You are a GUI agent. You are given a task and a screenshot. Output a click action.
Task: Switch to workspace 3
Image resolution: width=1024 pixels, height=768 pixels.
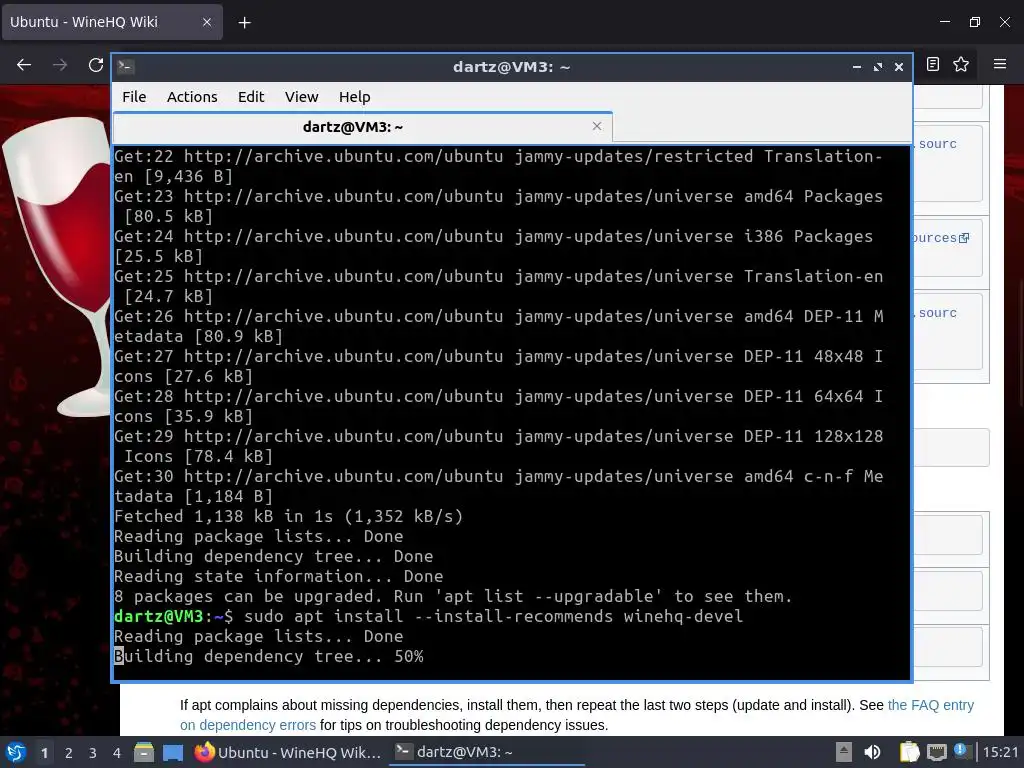click(x=93, y=753)
